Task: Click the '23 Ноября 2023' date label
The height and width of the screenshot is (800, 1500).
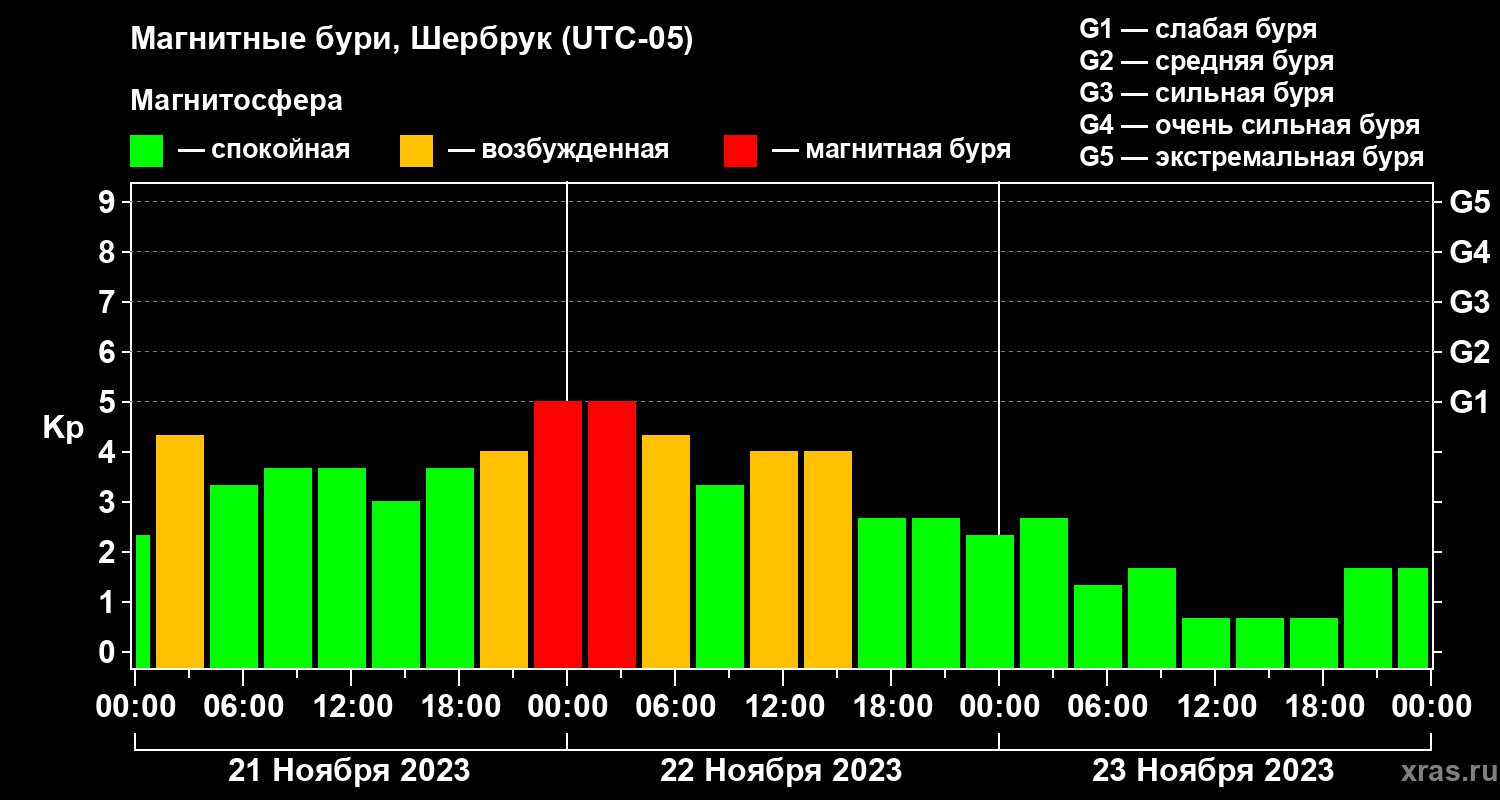Action: [1213, 771]
